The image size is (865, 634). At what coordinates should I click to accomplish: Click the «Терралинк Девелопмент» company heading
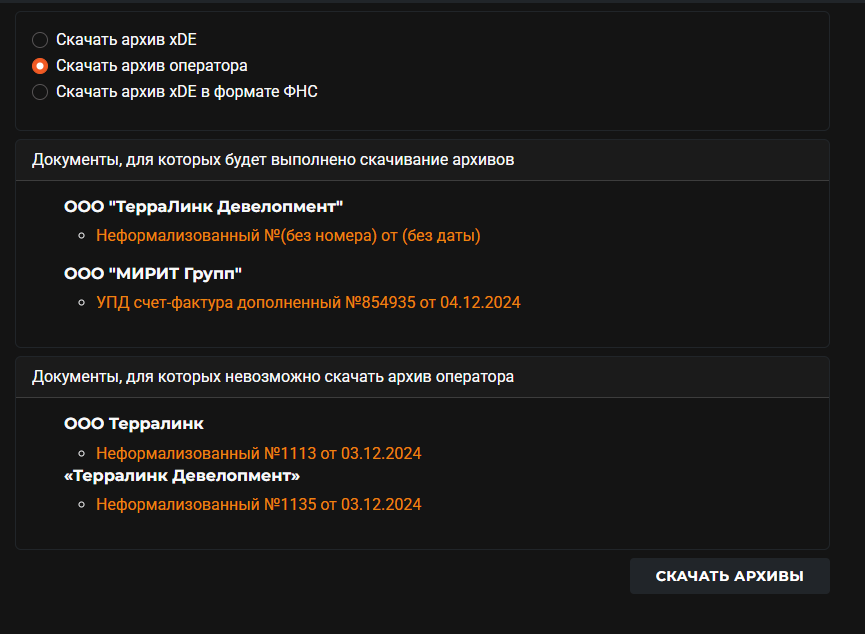182,476
